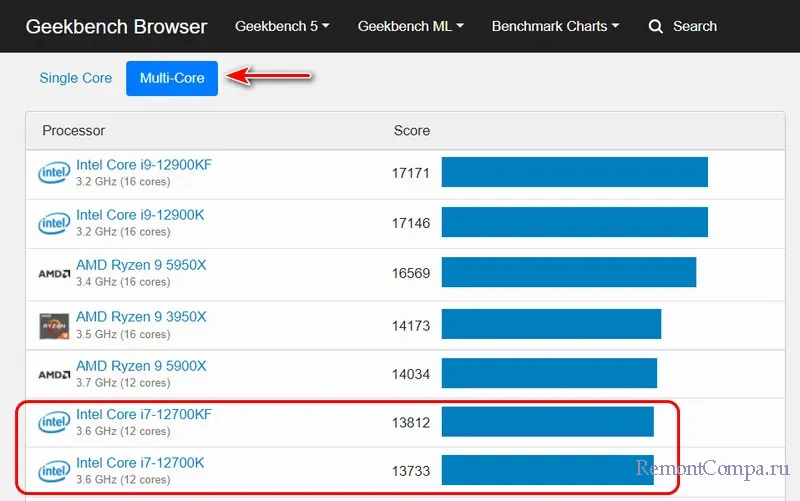Open the Intel Core i9-12900KF link
800x501 pixels.
tap(144, 165)
